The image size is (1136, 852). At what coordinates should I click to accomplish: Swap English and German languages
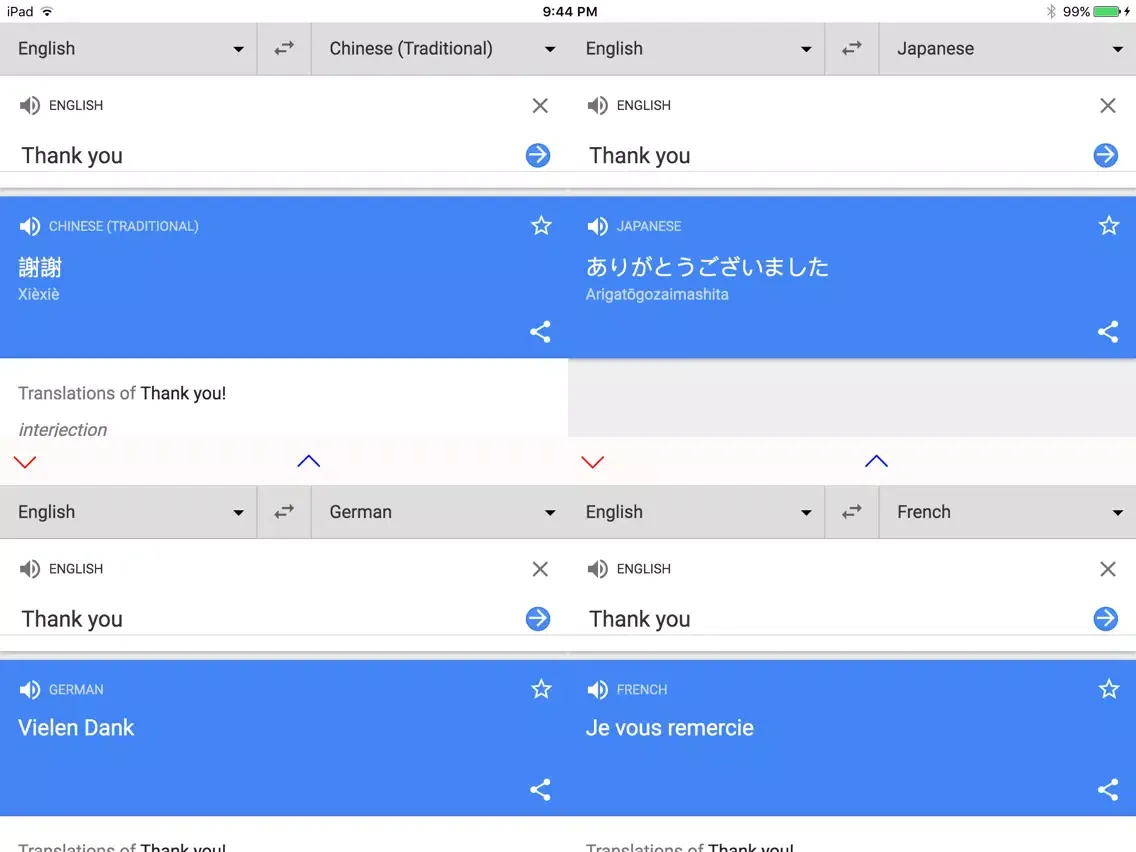284,512
